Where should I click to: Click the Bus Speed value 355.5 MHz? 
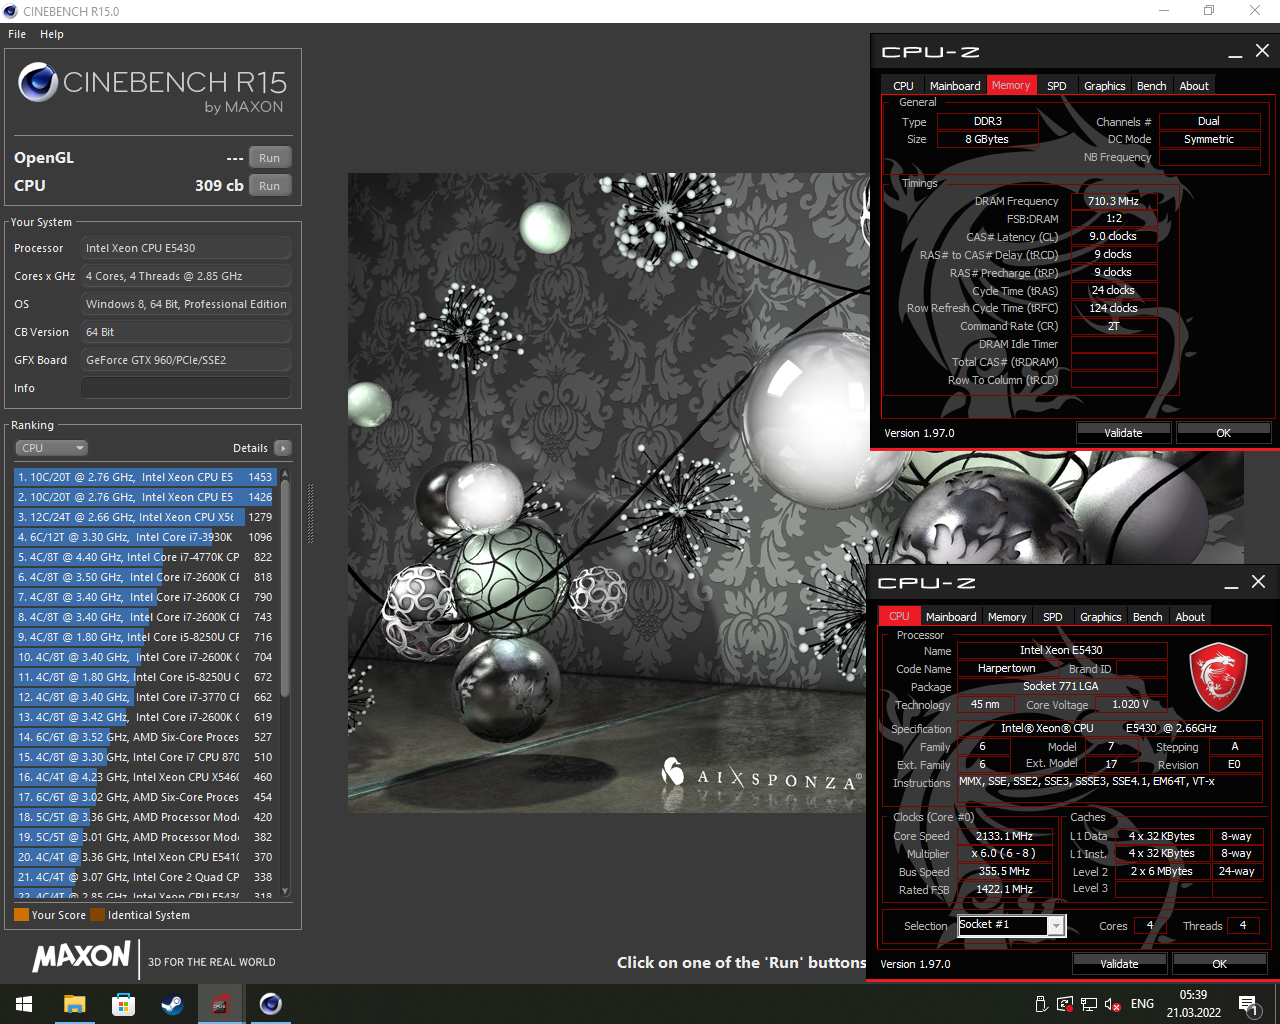click(x=1005, y=871)
